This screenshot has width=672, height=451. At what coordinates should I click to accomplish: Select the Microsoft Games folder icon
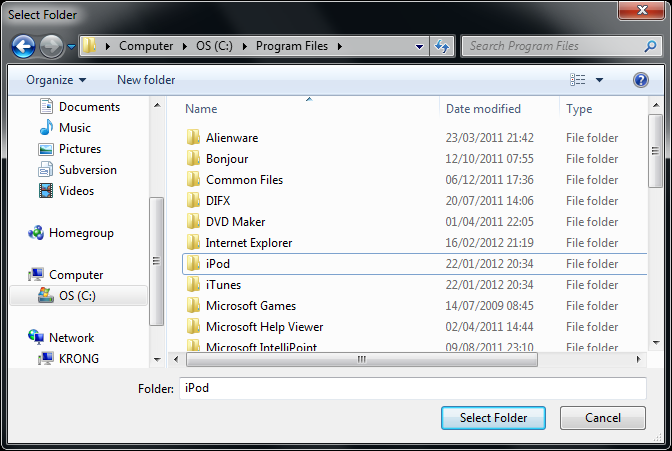click(193, 305)
